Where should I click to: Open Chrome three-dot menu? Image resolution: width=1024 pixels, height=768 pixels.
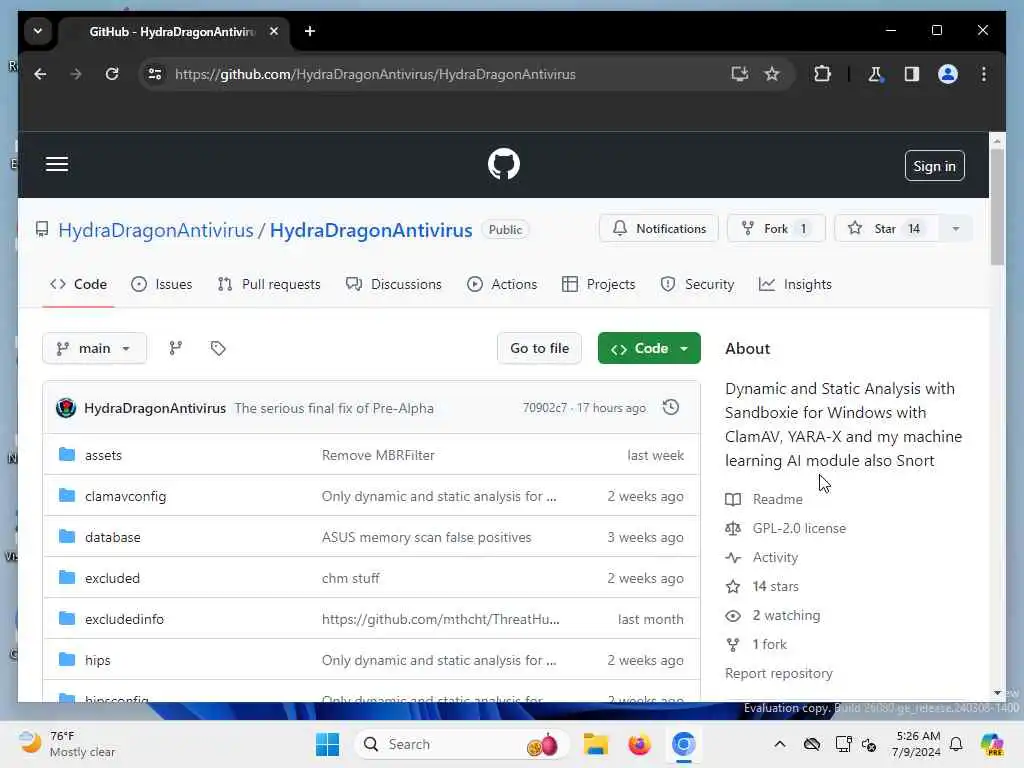pyautogui.click(x=984, y=74)
